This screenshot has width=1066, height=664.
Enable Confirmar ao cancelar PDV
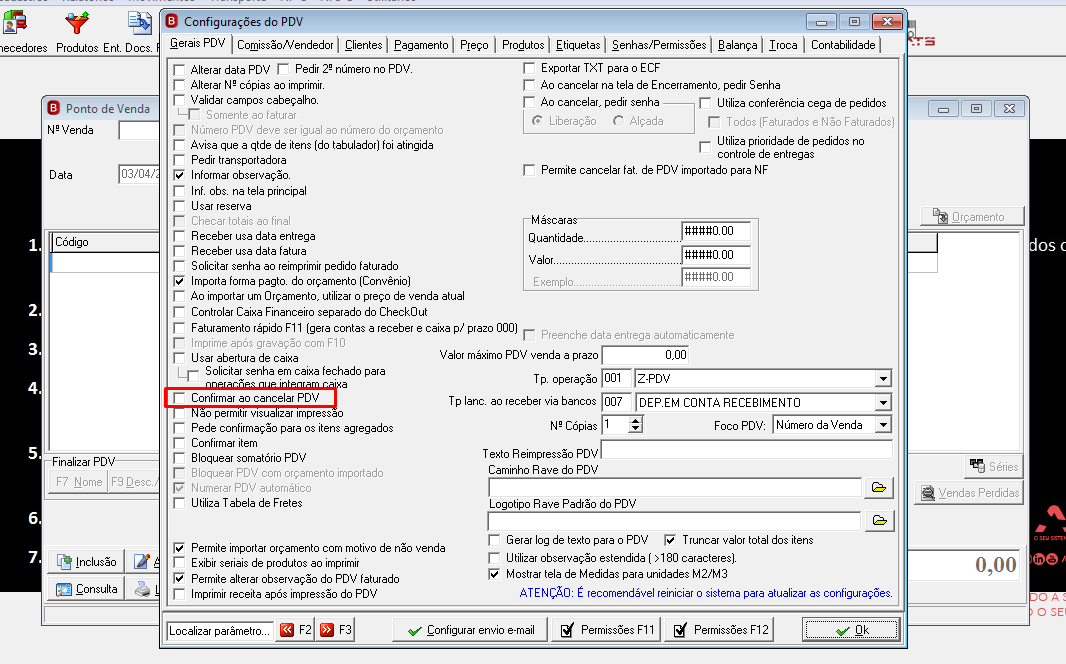pos(179,398)
